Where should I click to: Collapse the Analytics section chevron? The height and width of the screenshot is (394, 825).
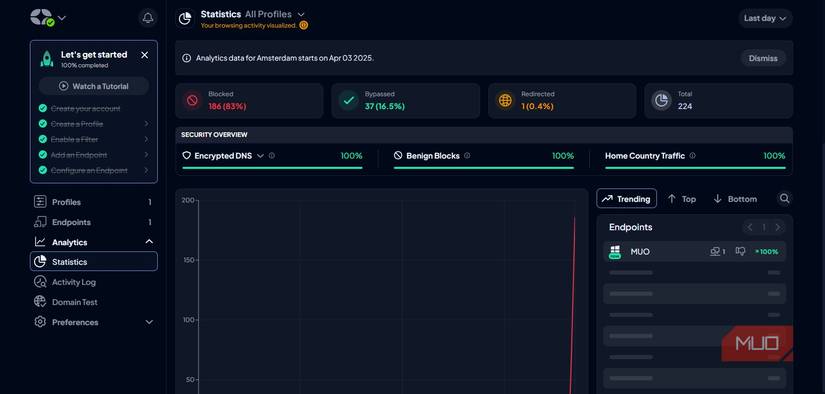pos(149,242)
